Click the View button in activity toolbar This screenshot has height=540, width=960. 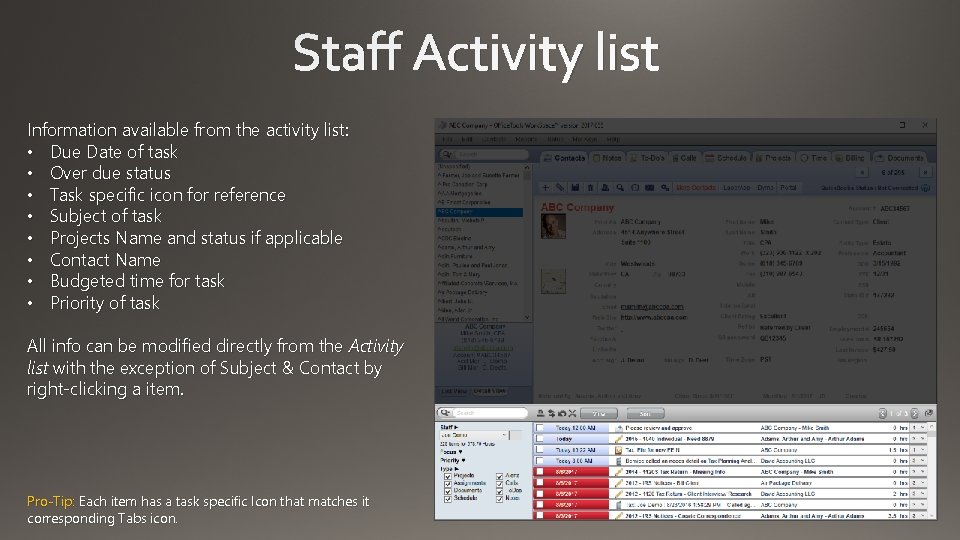tap(599, 414)
